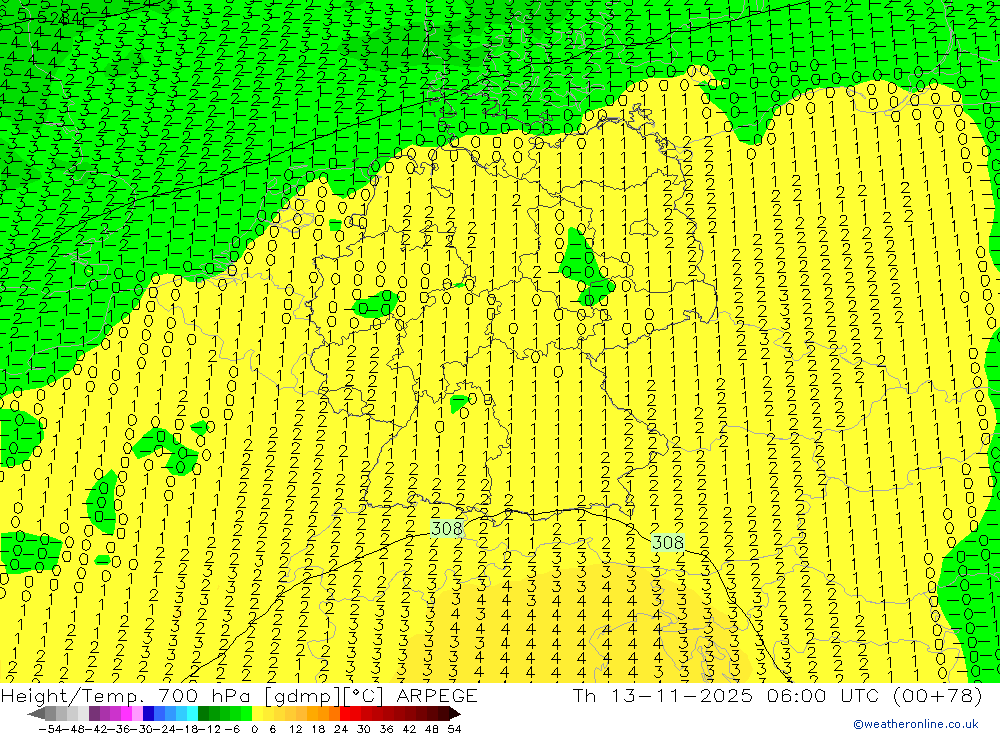Pick the cyan legend swatch near -18
This screenshot has height=733, width=1000.
click(192, 713)
